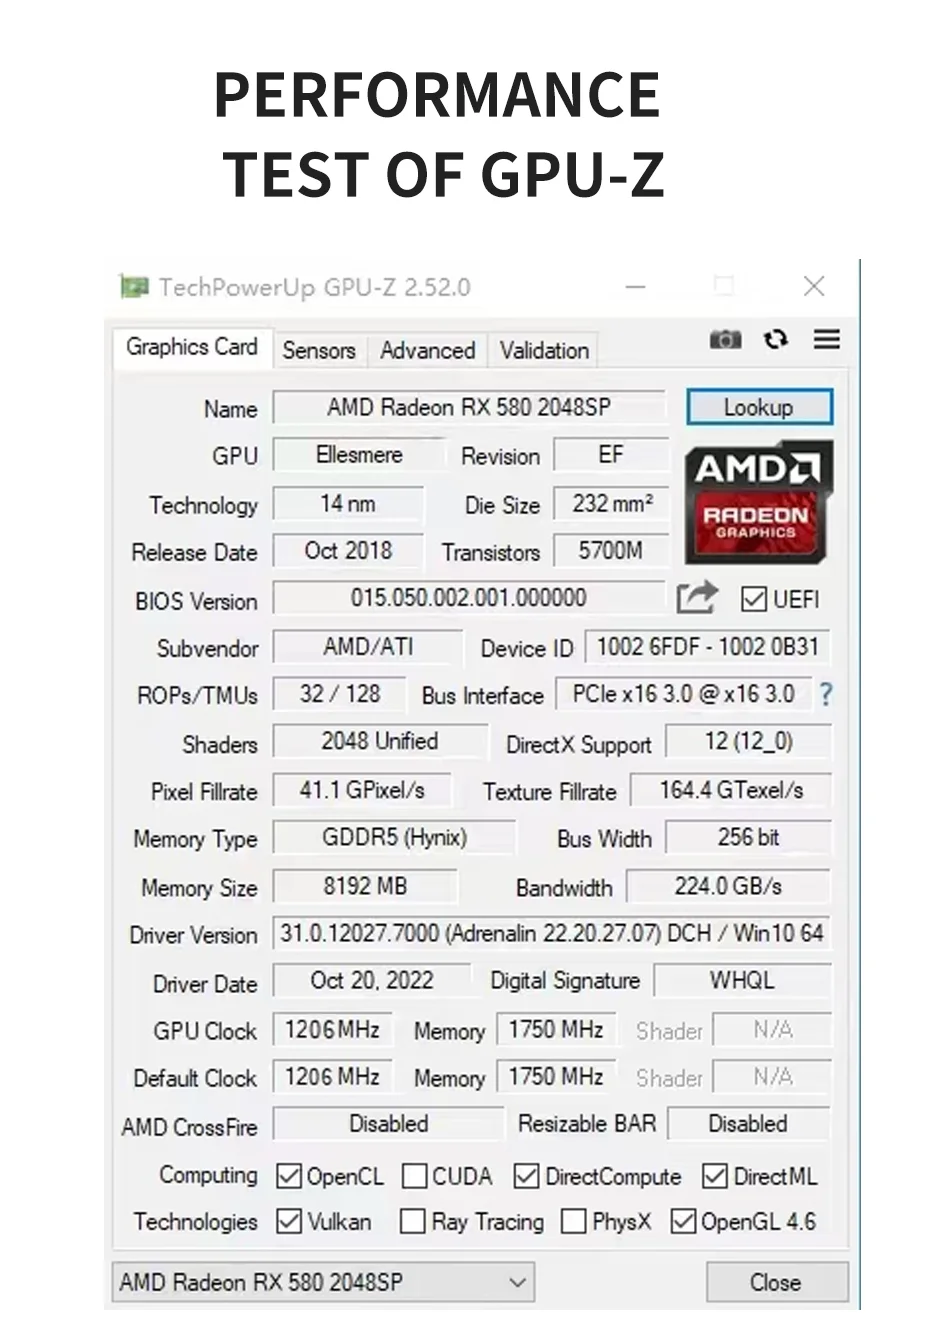Click the Name field showing RX 580
Viewport: 950px width, 1342px height.
468,407
